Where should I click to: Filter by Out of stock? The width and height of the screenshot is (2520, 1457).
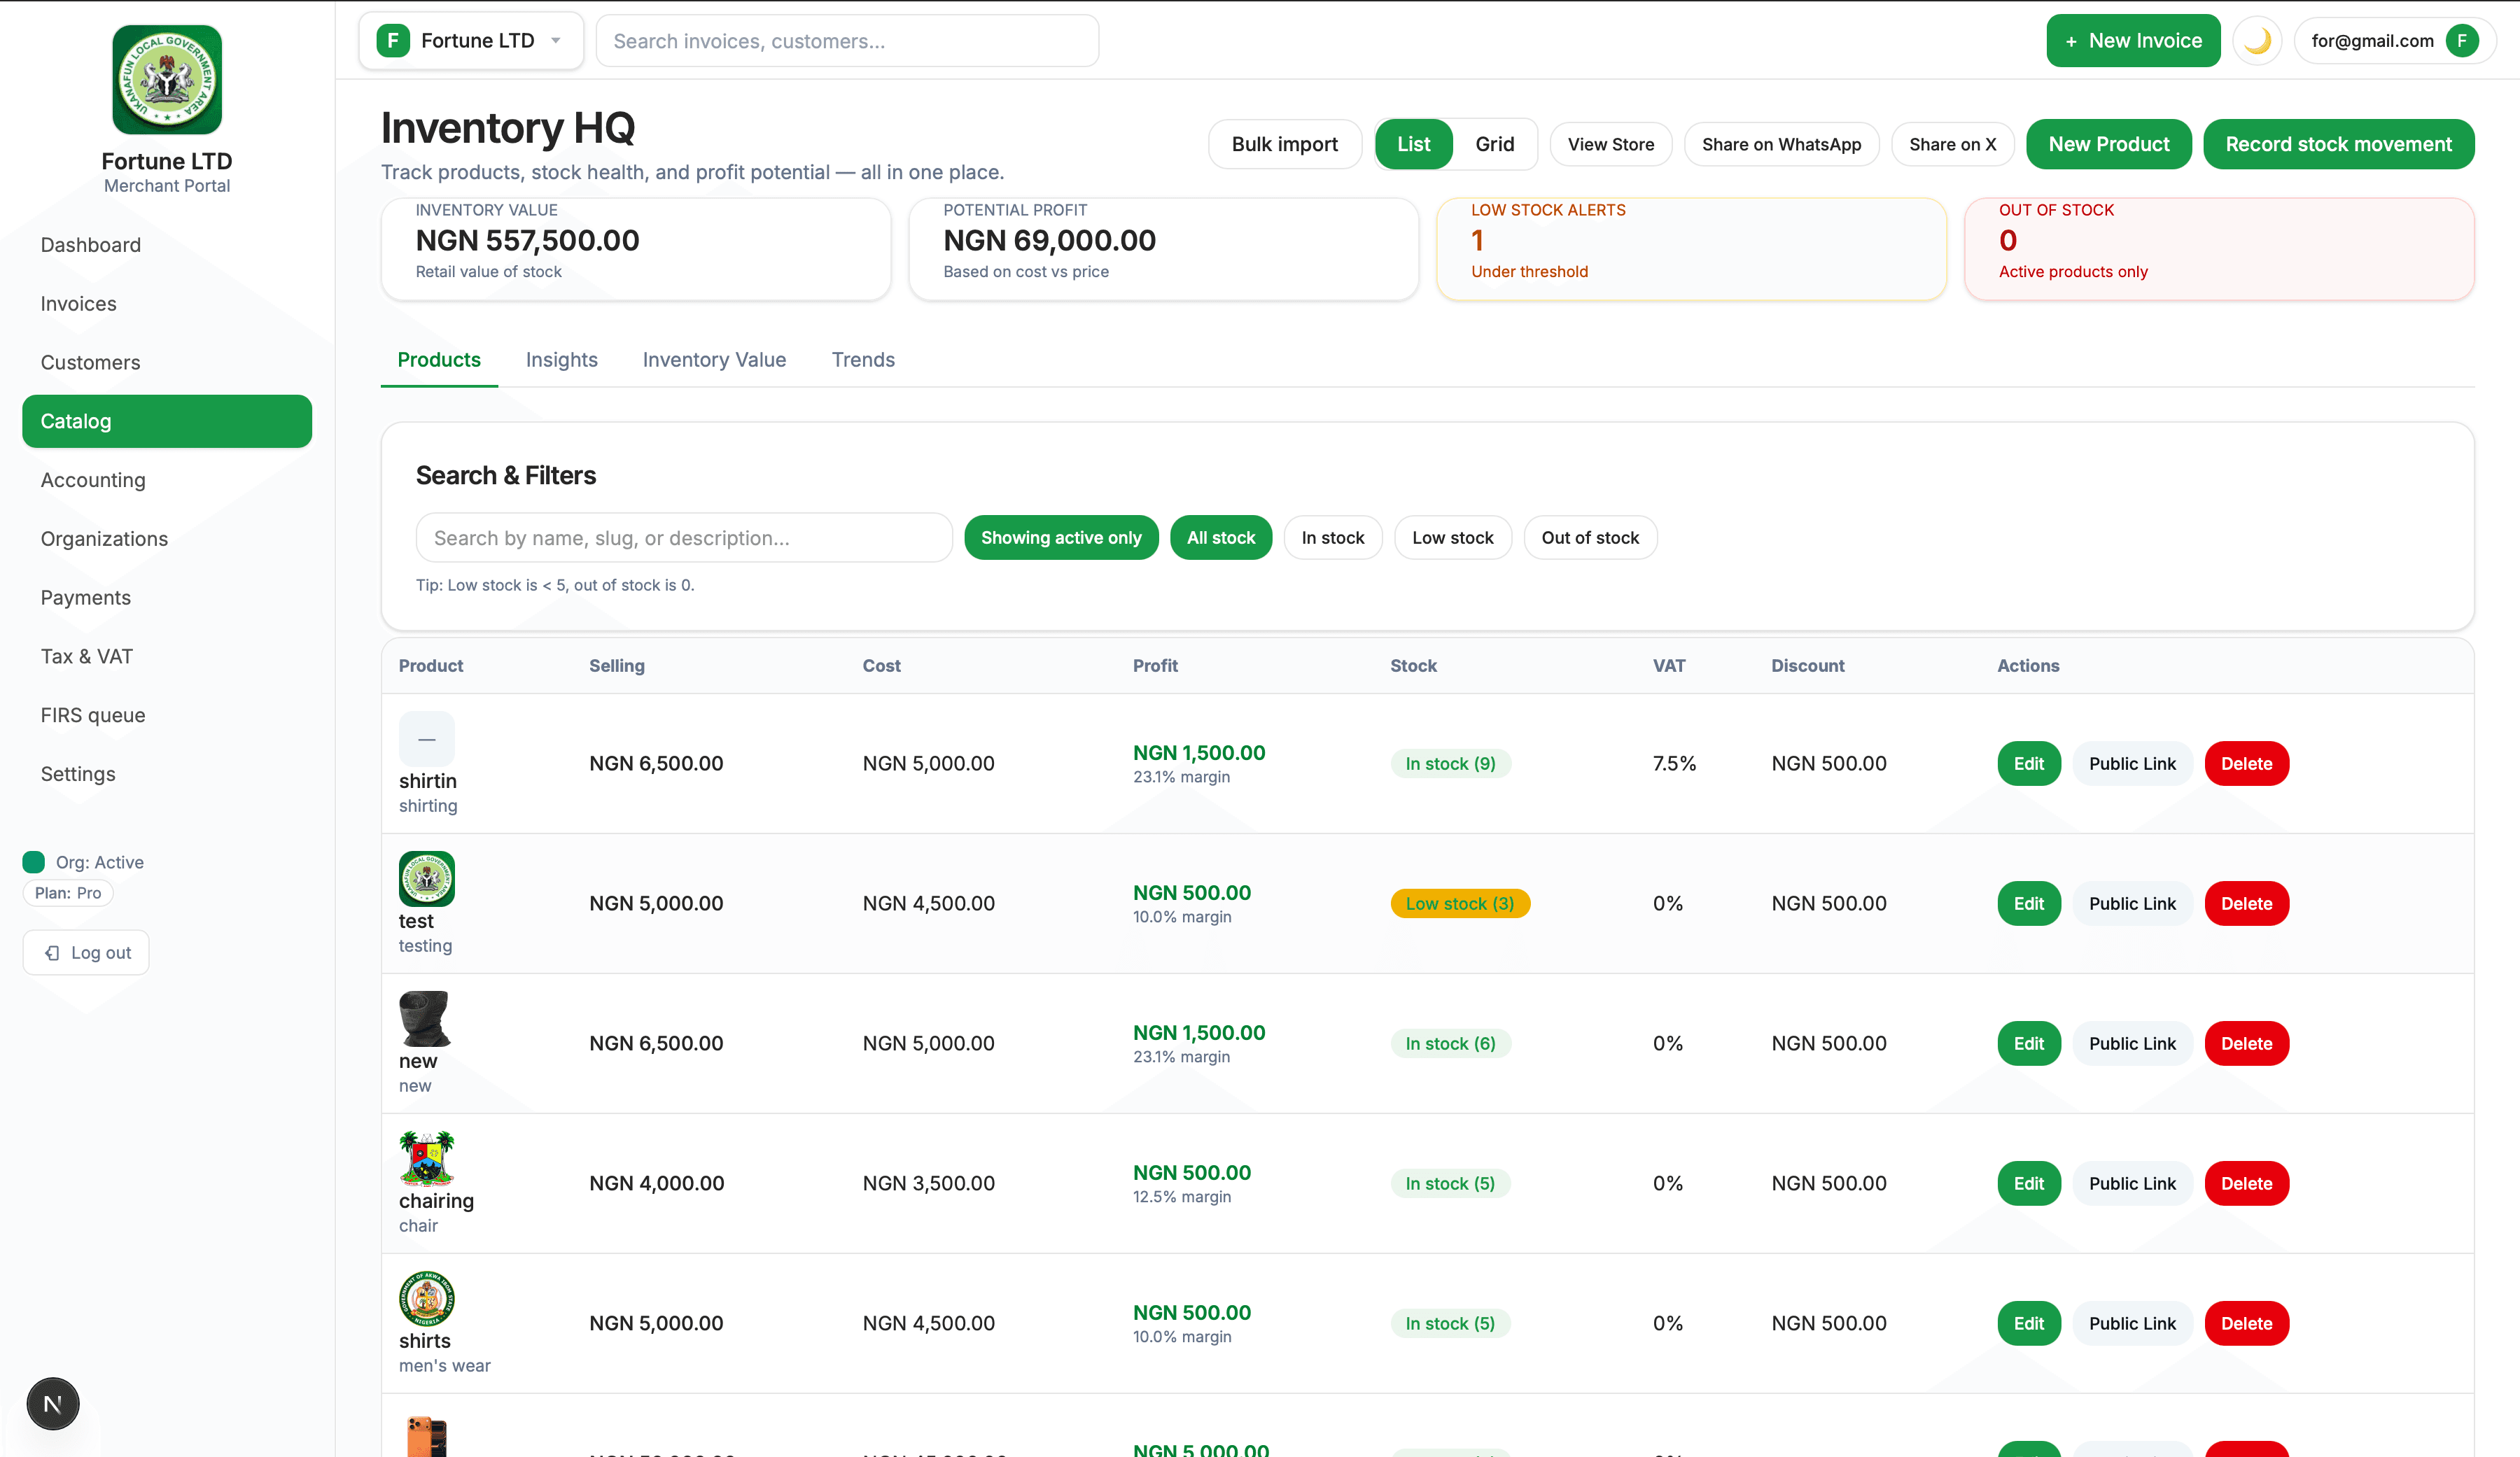[1589, 538]
